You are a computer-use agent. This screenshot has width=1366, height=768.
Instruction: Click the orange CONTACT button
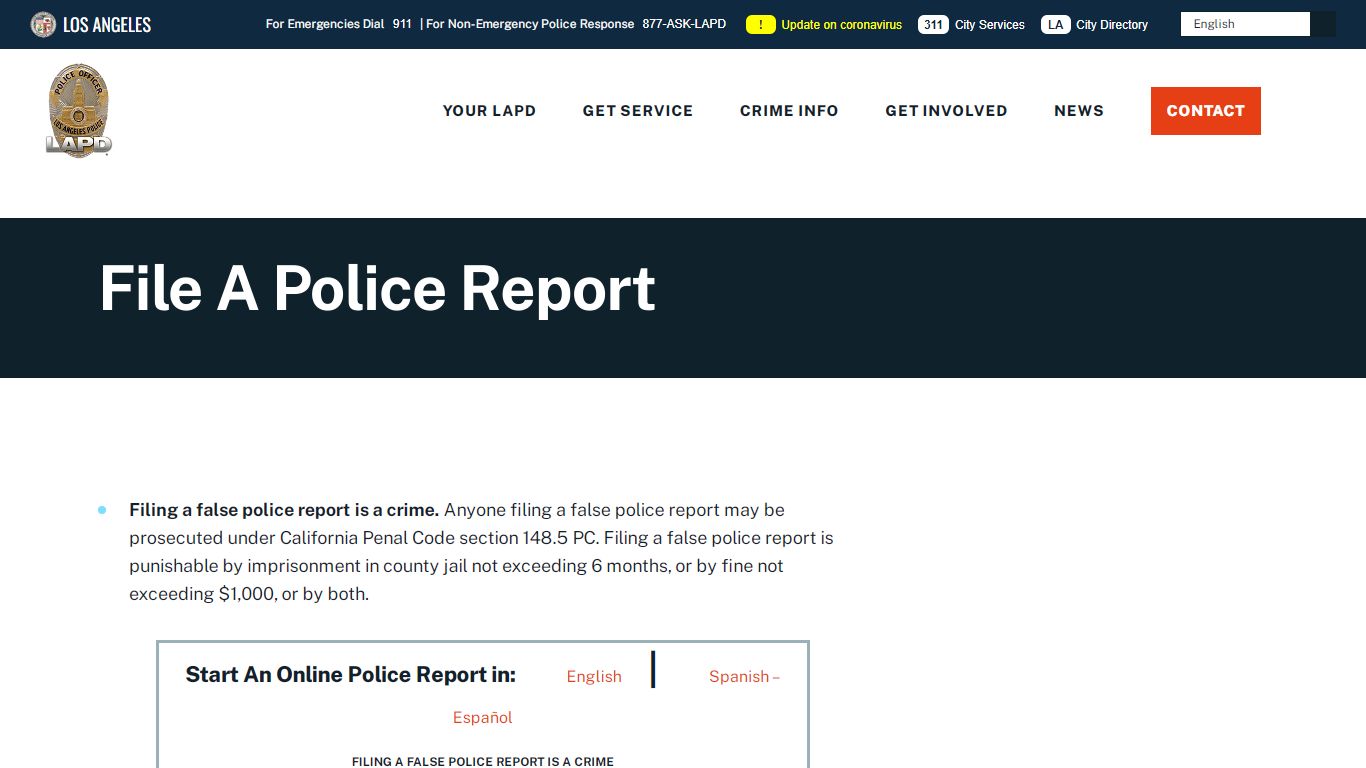[1206, 111]
